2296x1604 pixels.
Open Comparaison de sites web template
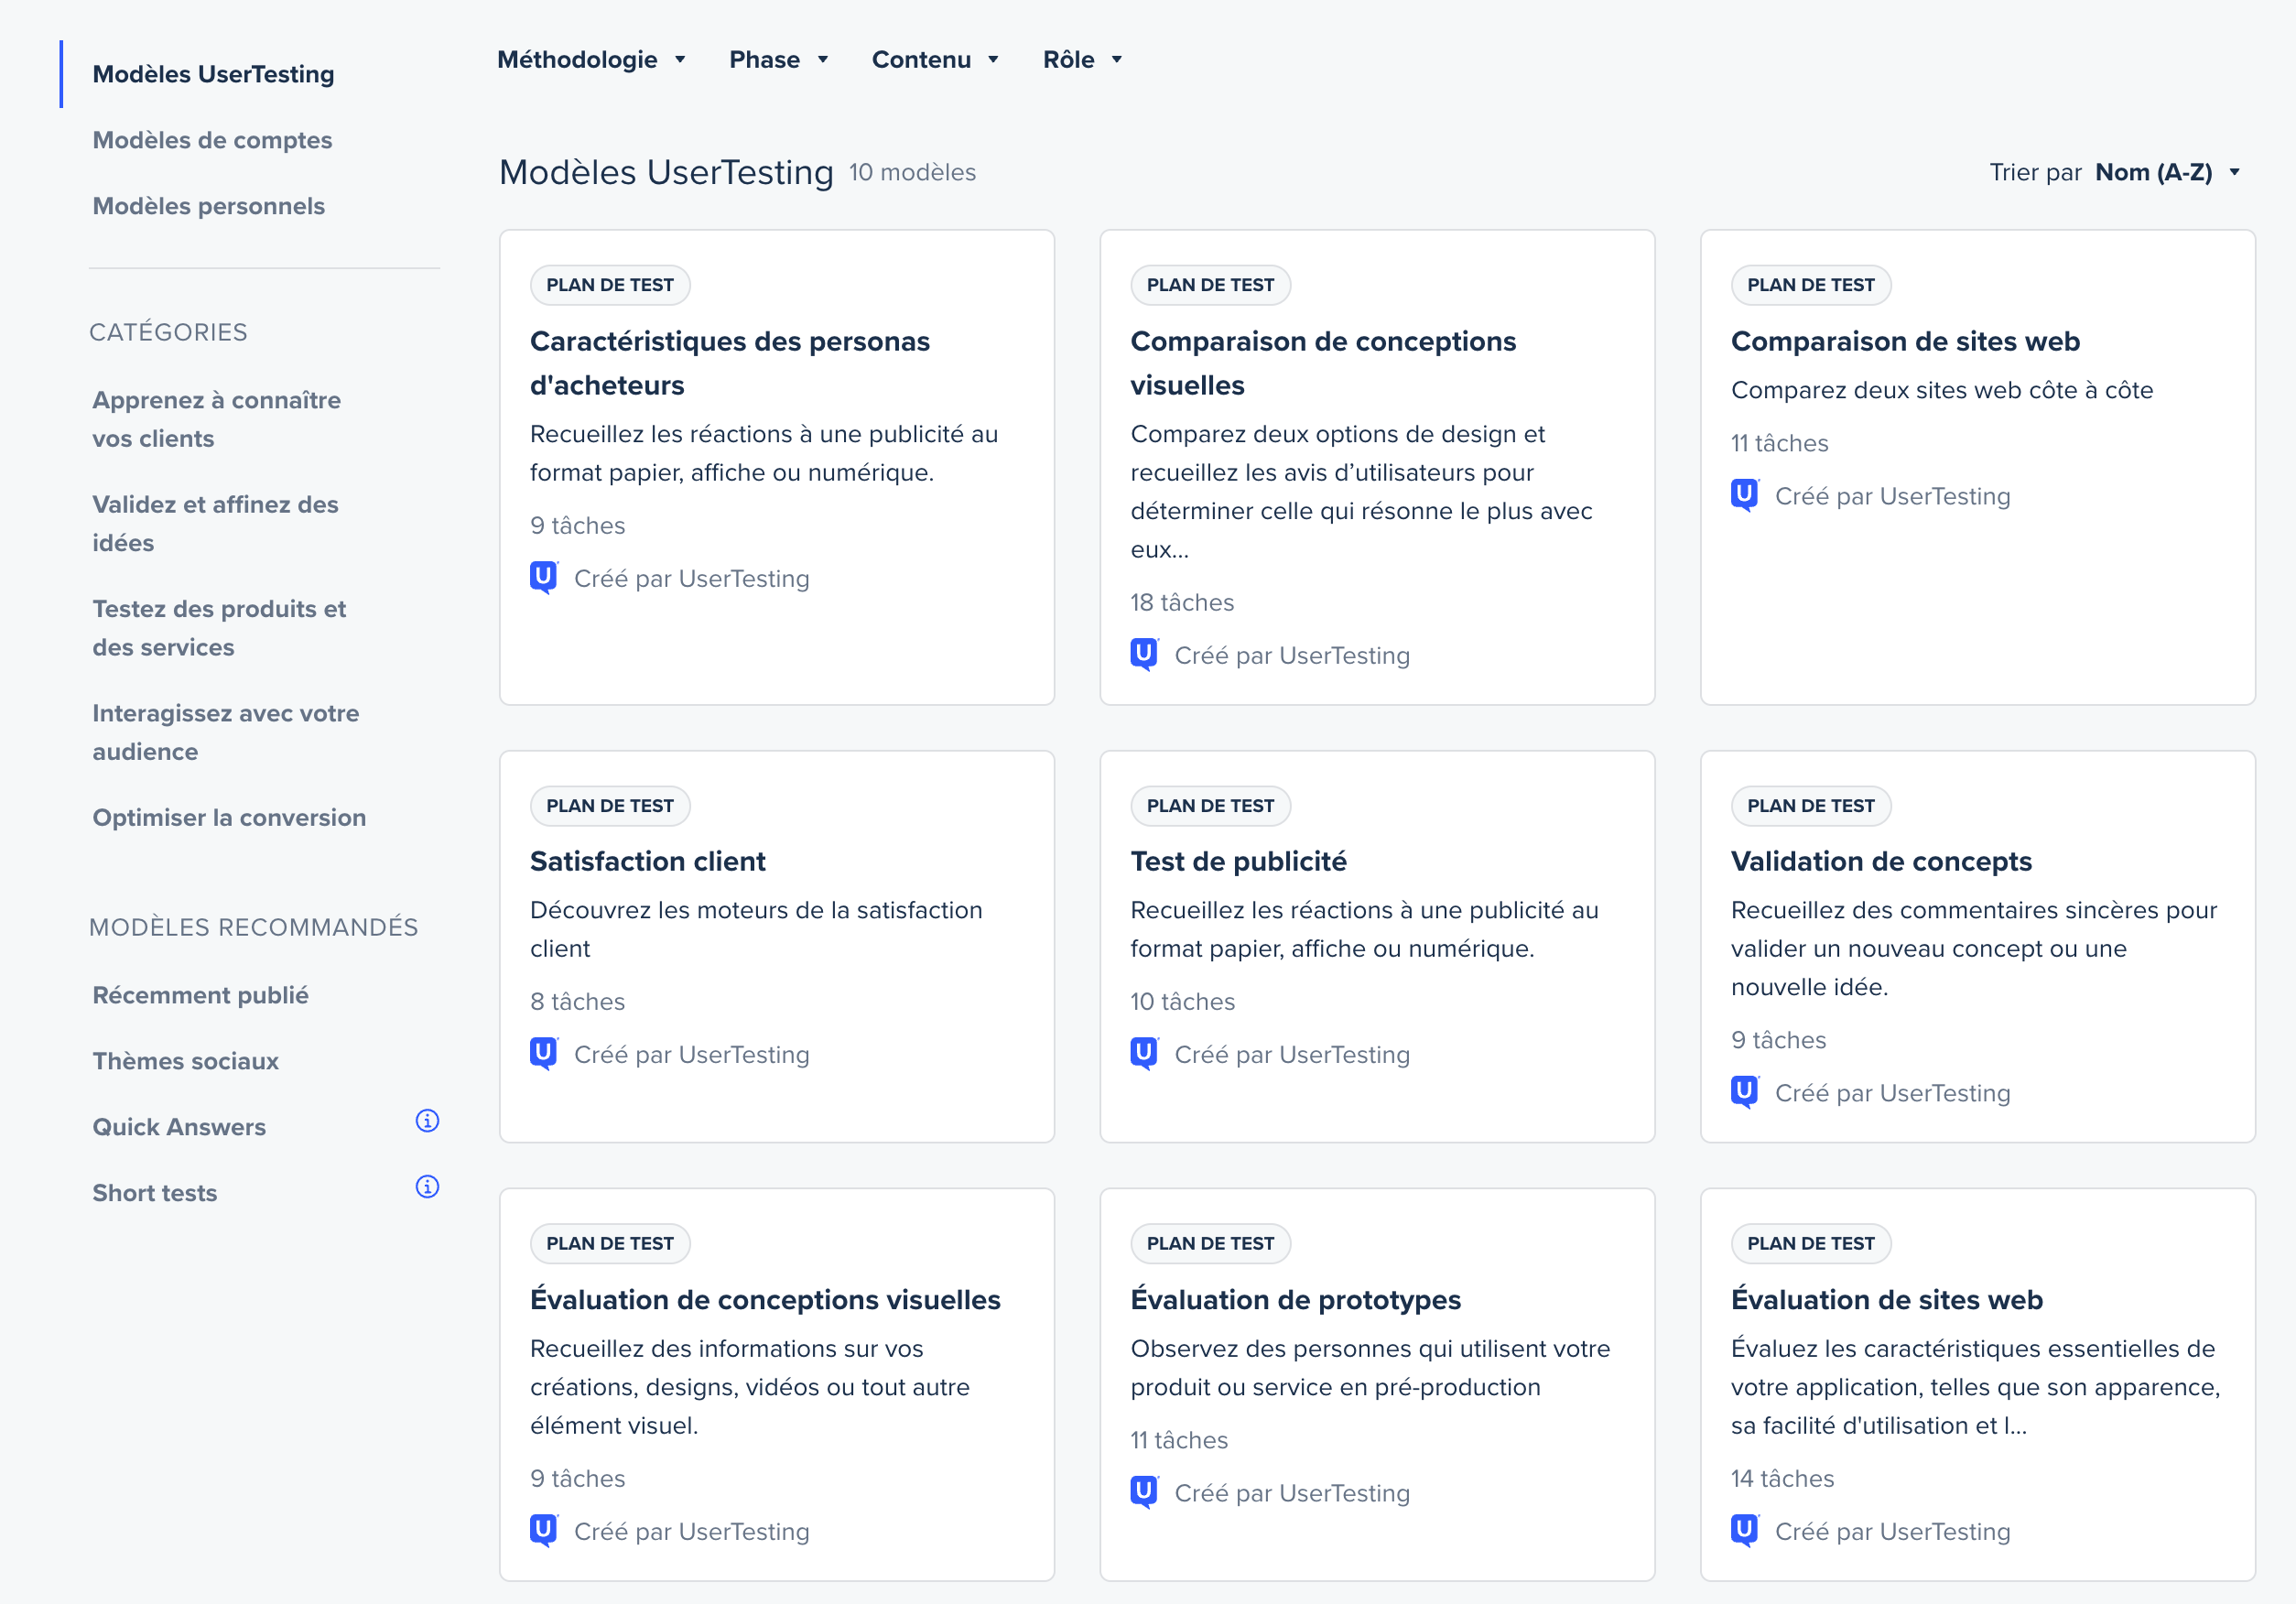[1905, 341]
